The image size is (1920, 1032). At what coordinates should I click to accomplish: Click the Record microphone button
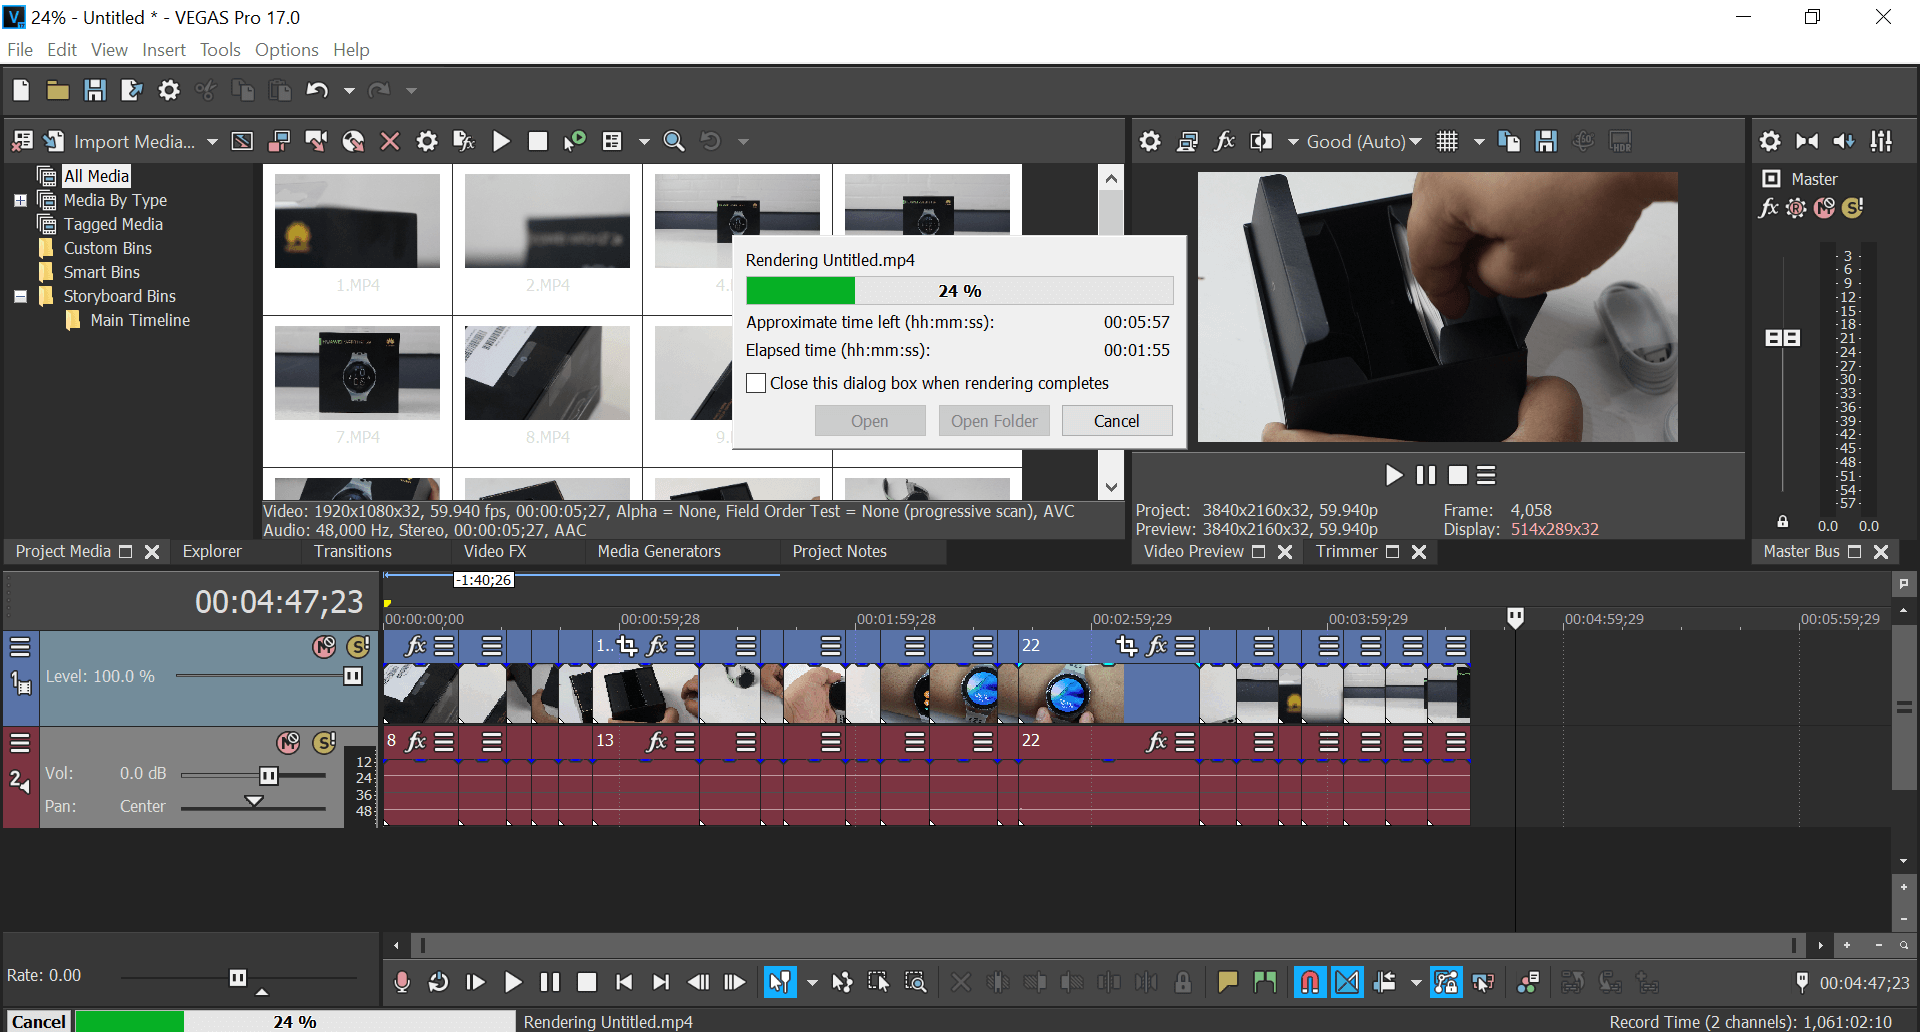tap(402, 982)
